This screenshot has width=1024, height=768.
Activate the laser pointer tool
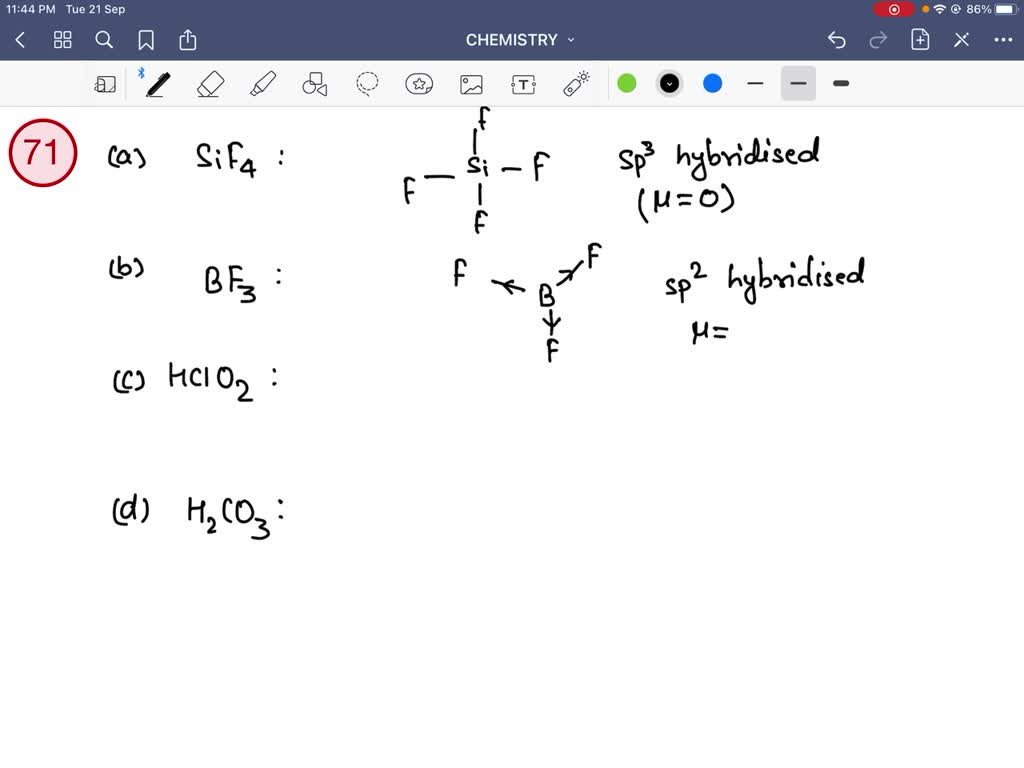point(577,83)
